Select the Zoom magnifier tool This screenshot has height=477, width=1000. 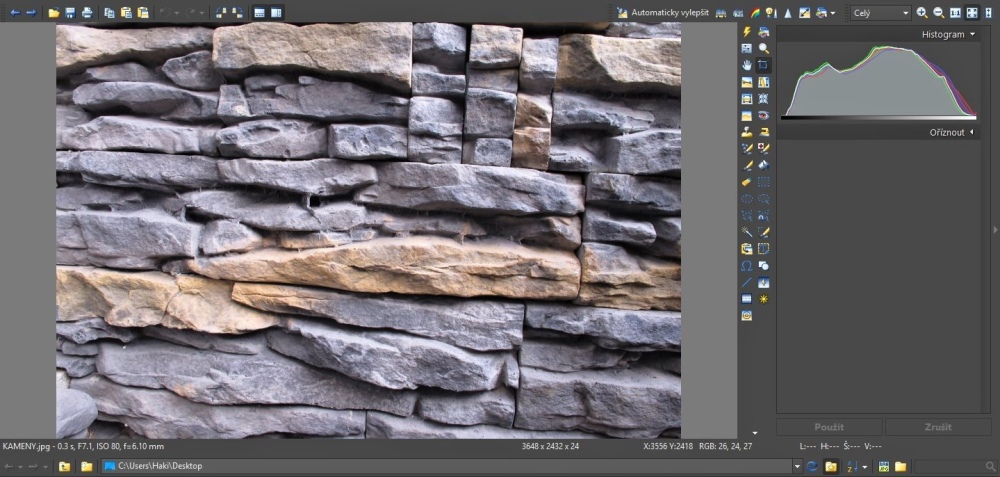coord(763,48)
